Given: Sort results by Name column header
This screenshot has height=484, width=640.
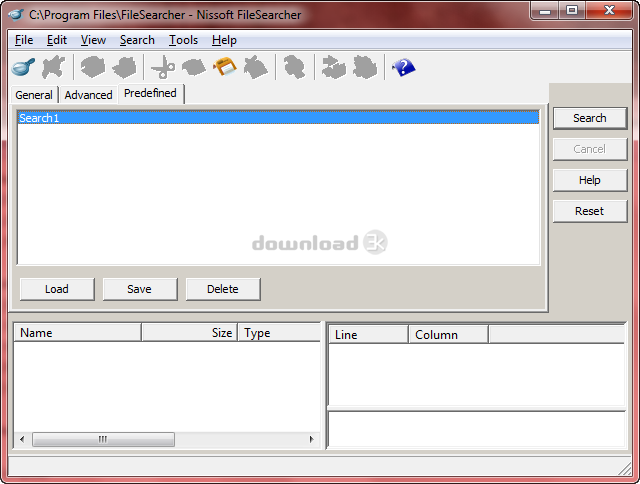Looking at the screenshot, I should pyautogui.click(x=78, y=333).
